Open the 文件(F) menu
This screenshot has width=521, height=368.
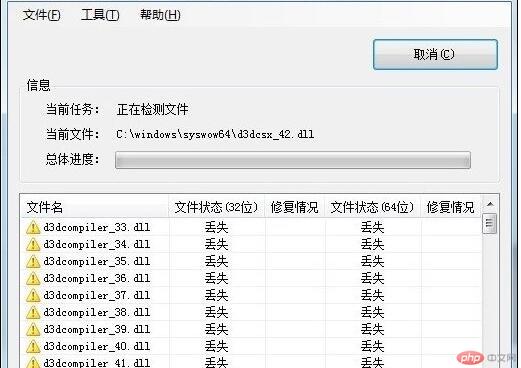42,15
